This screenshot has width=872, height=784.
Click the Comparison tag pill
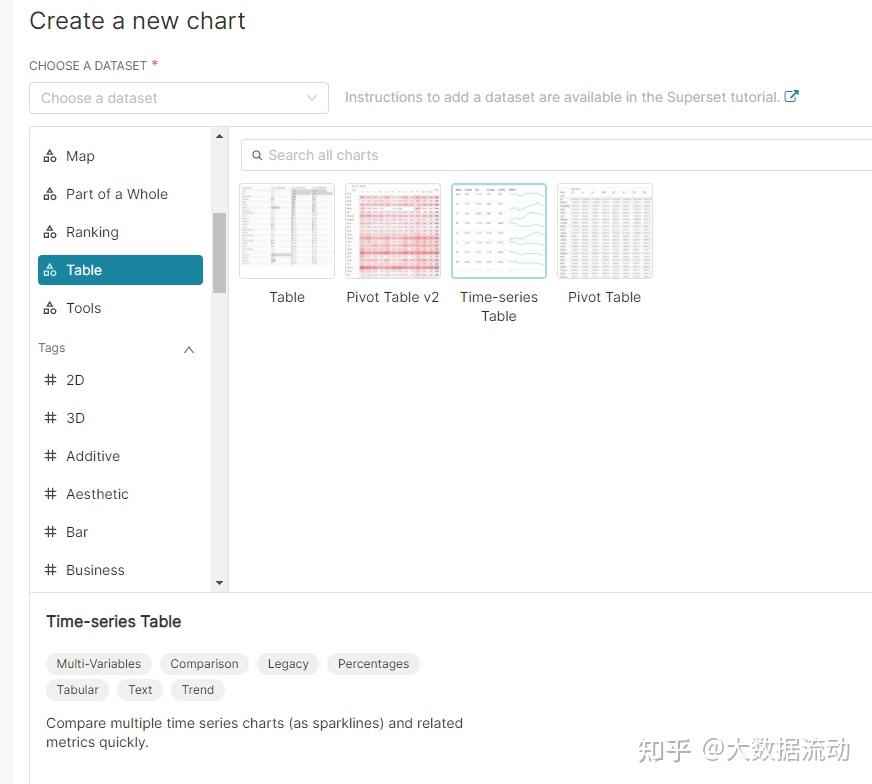[204, 664]
